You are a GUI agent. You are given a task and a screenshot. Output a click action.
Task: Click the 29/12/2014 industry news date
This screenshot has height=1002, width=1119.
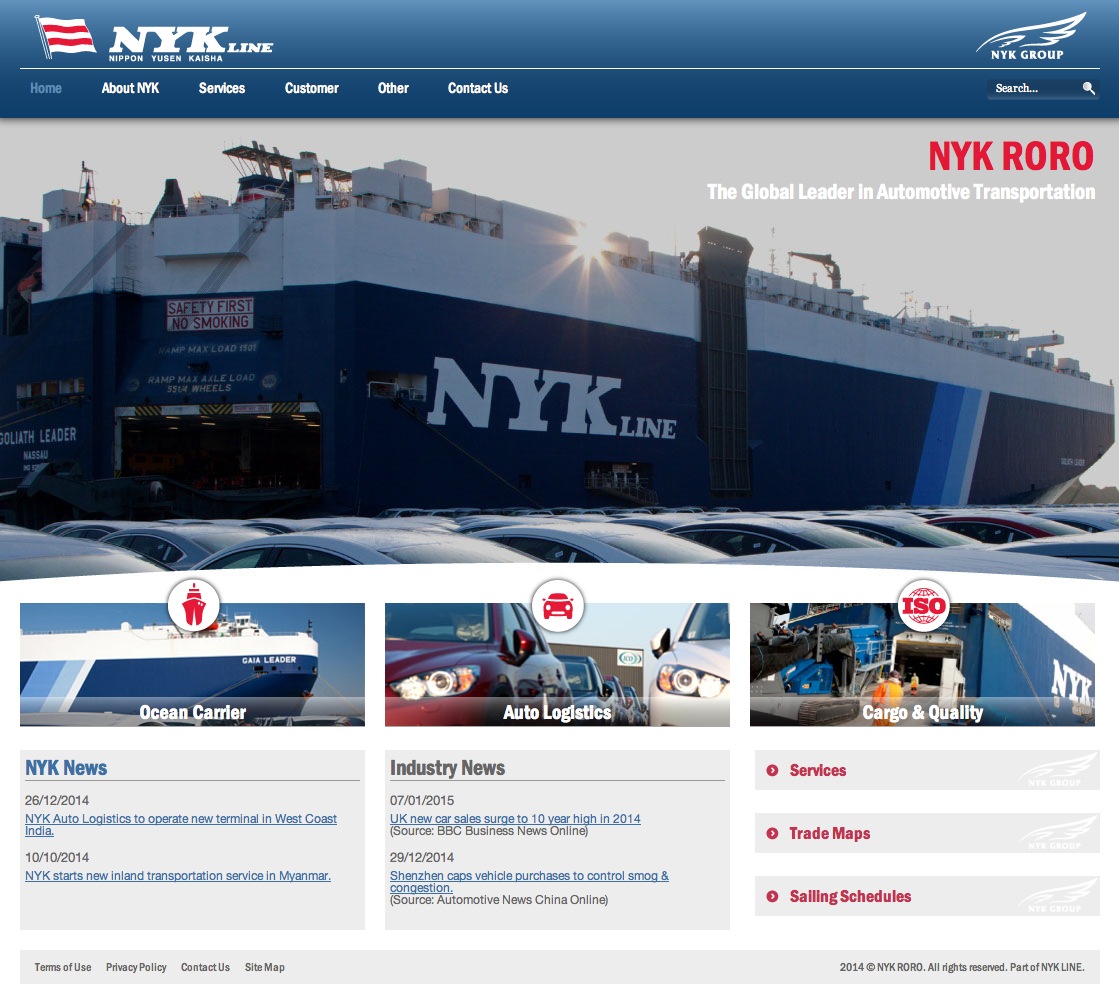tap(422, 857)
